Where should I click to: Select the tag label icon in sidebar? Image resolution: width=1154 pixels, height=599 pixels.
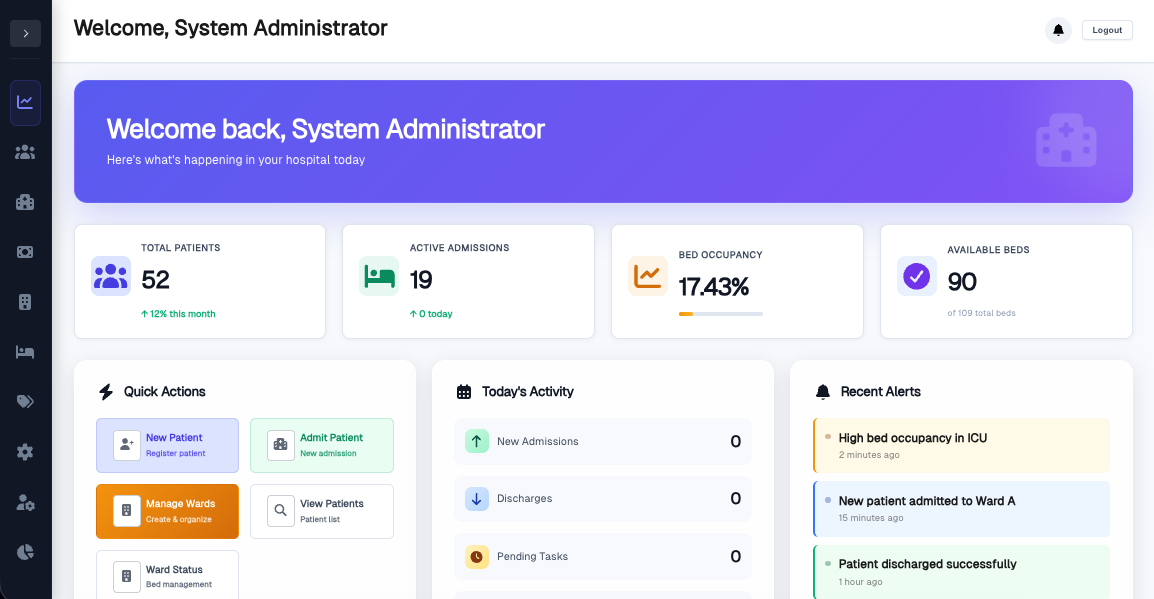pos(25,401)
